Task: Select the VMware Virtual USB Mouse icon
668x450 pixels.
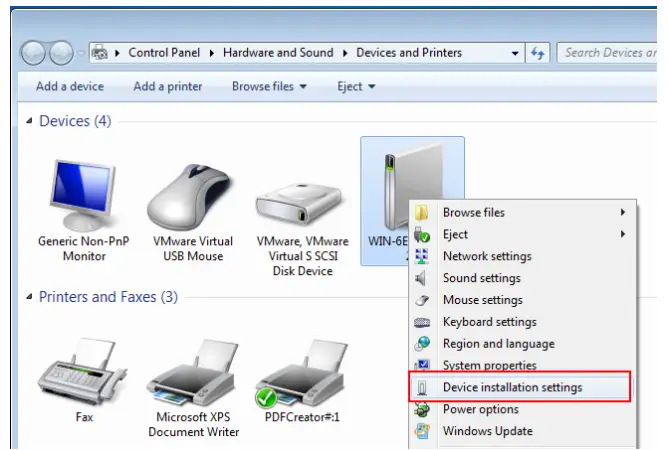Action: coord(191,197)
